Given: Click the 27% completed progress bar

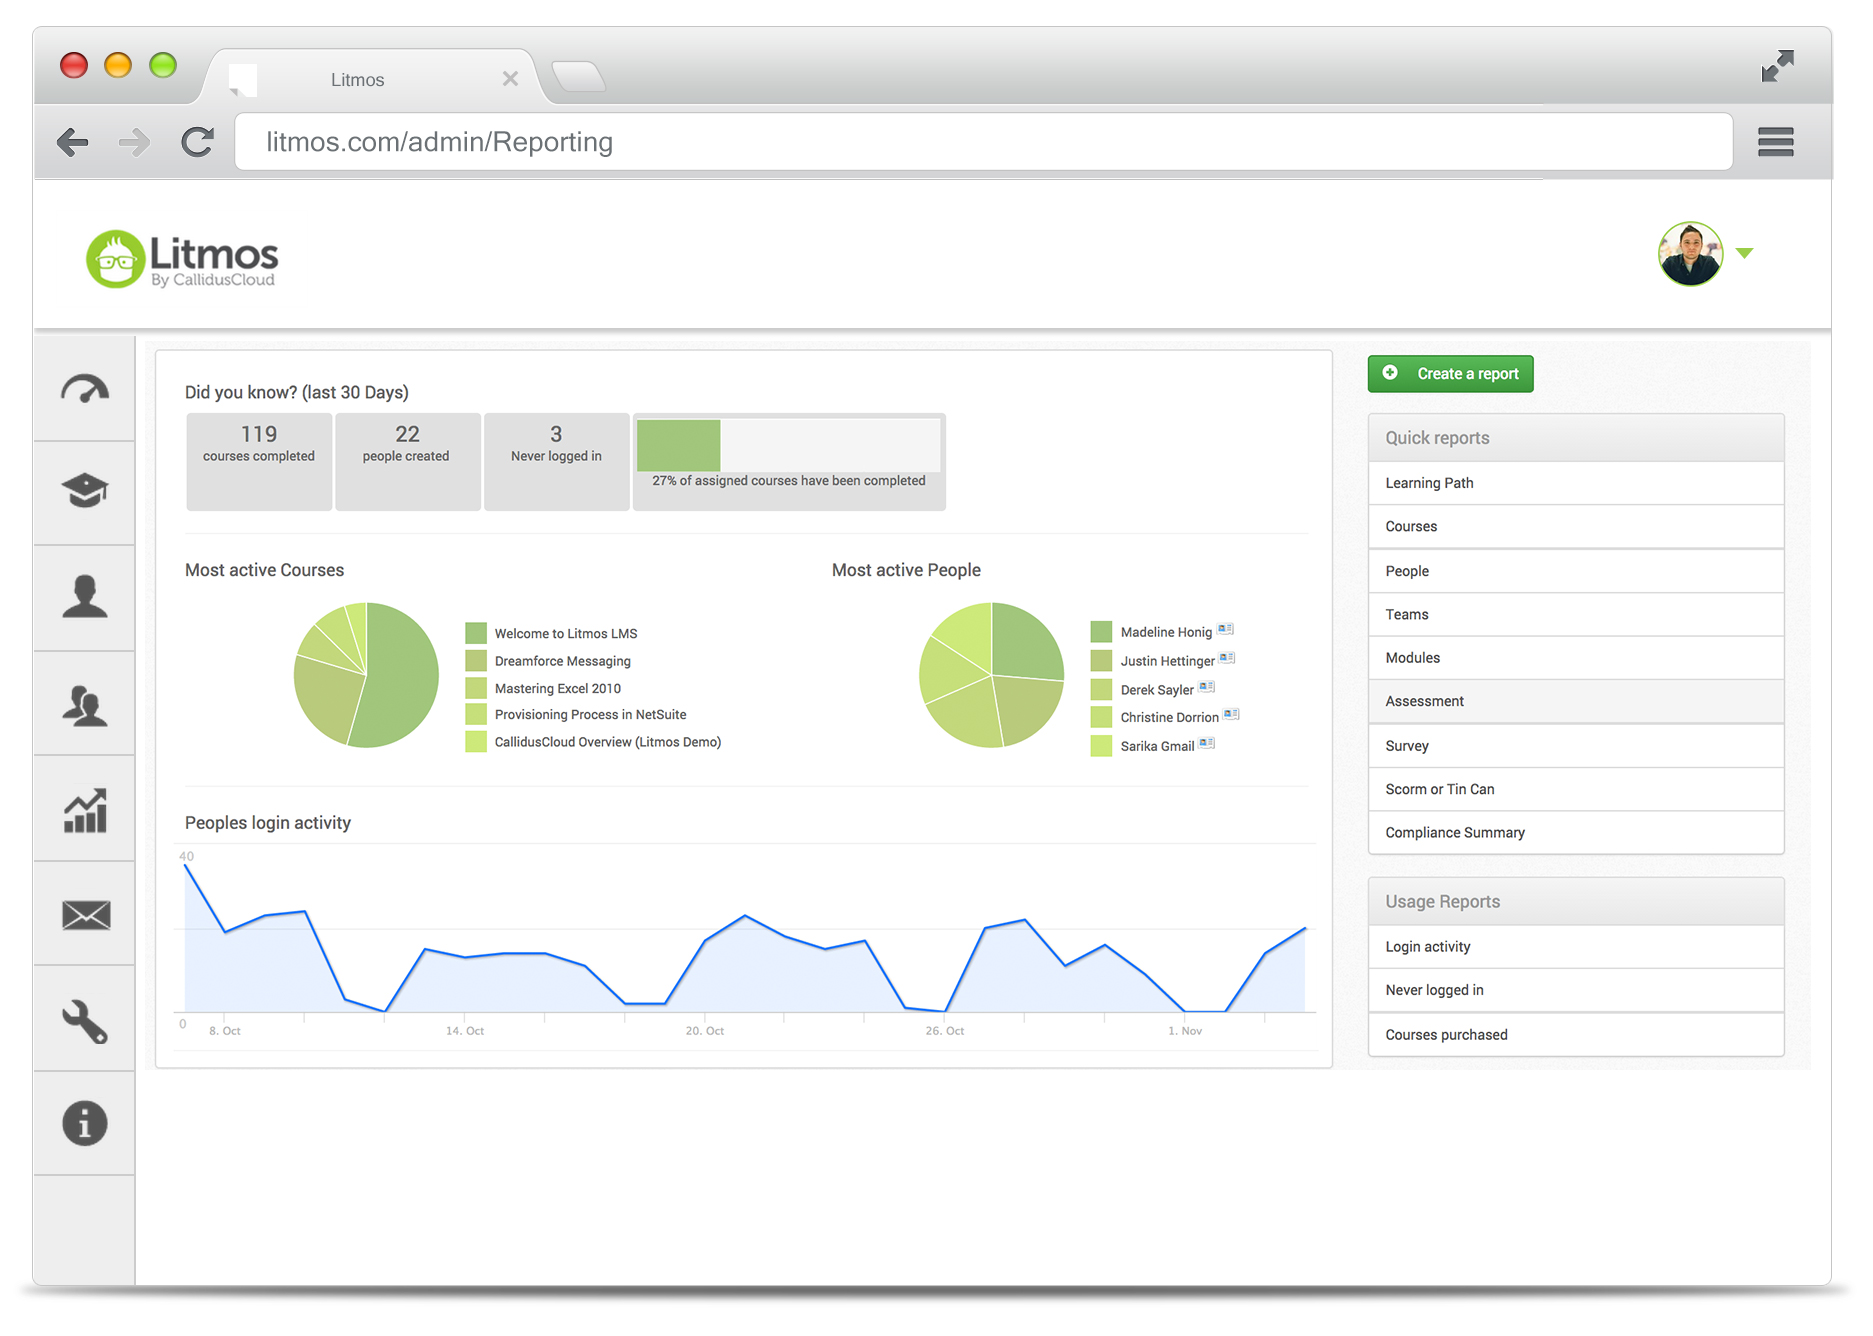Looking at the screenshot, I should 789,446.
